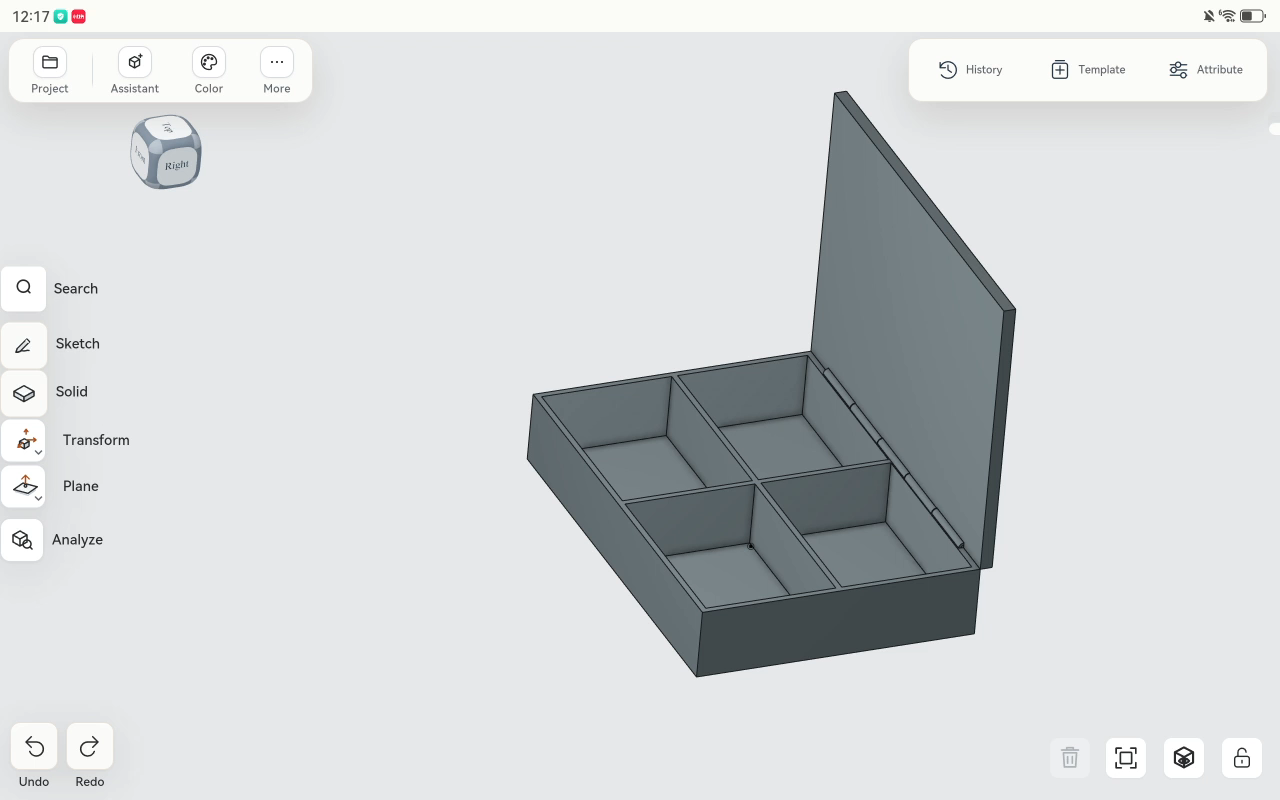The width and height of the screenshot is (1280, 800).
Task: Select the Sketch pencil tool
Action: click(x=24, y=345)
